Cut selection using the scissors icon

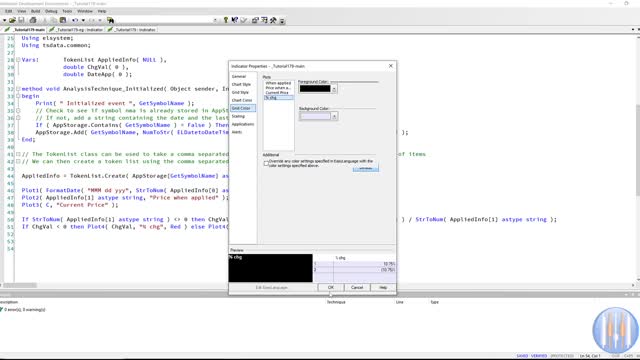click(45, 20)
